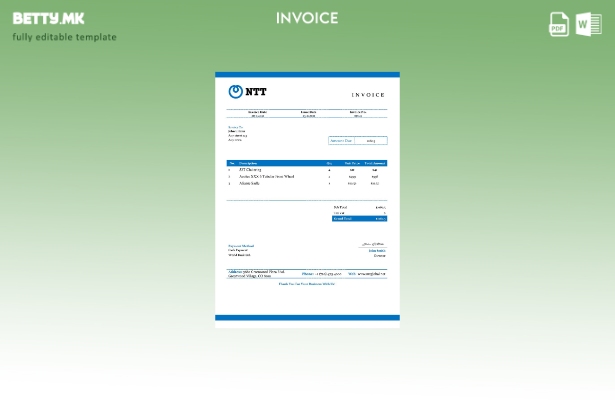Click the Invoice To billing section

pos(237,132)
